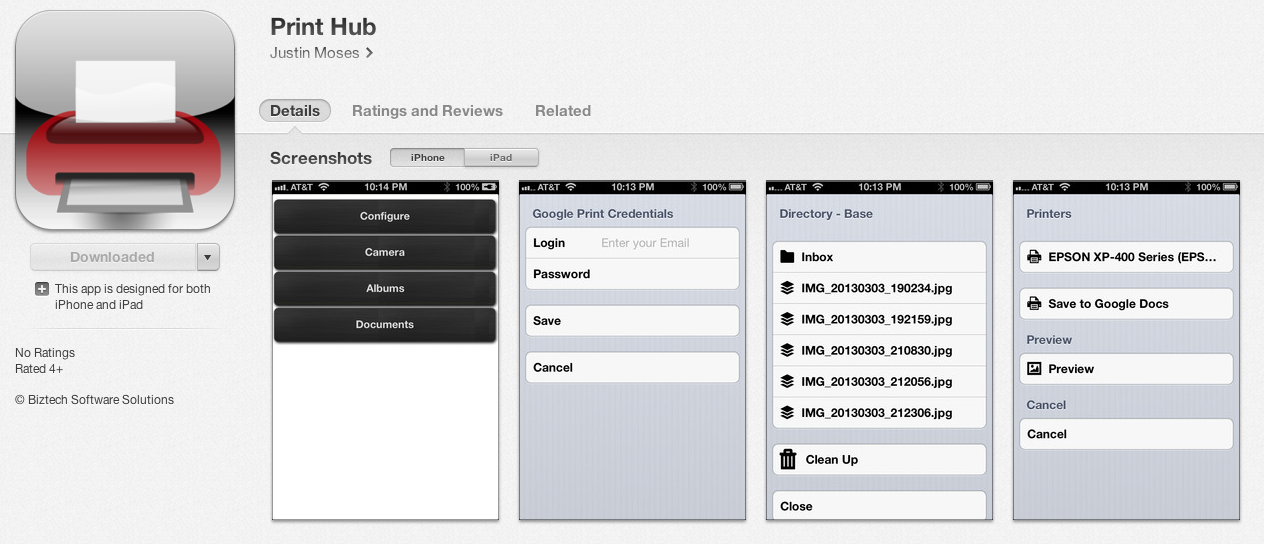1264x544 pixels.
Task: Show iPhone screenshots
Action: click(427, 157)
